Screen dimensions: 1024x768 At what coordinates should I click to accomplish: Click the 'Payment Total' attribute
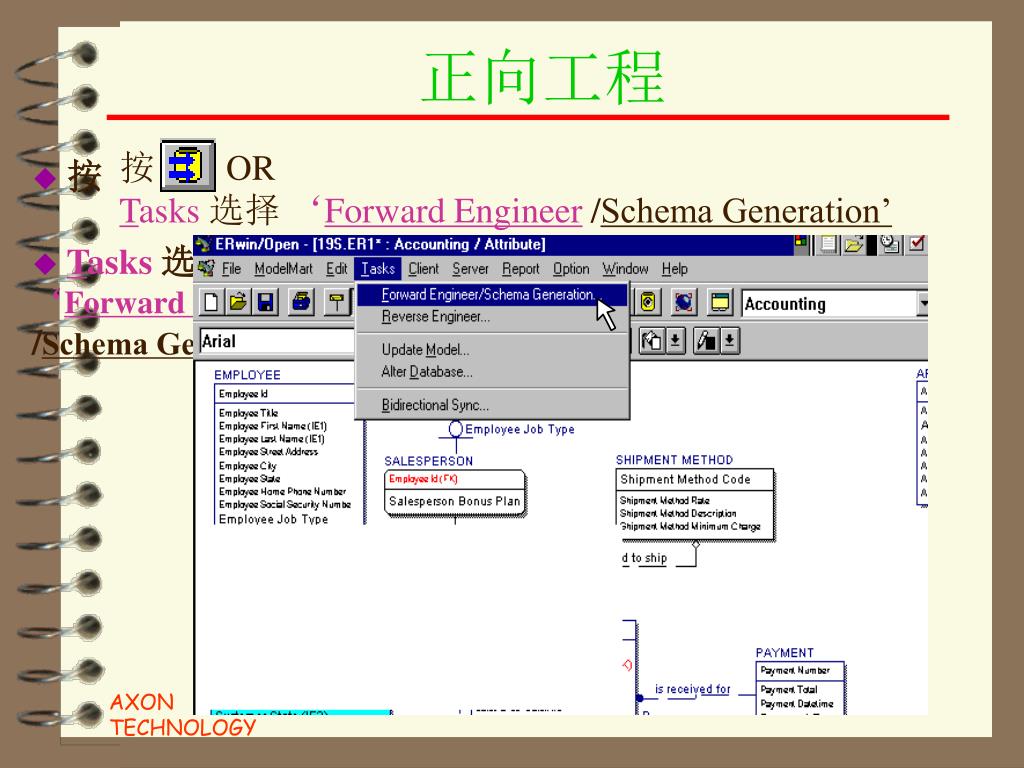click(788, 690)
